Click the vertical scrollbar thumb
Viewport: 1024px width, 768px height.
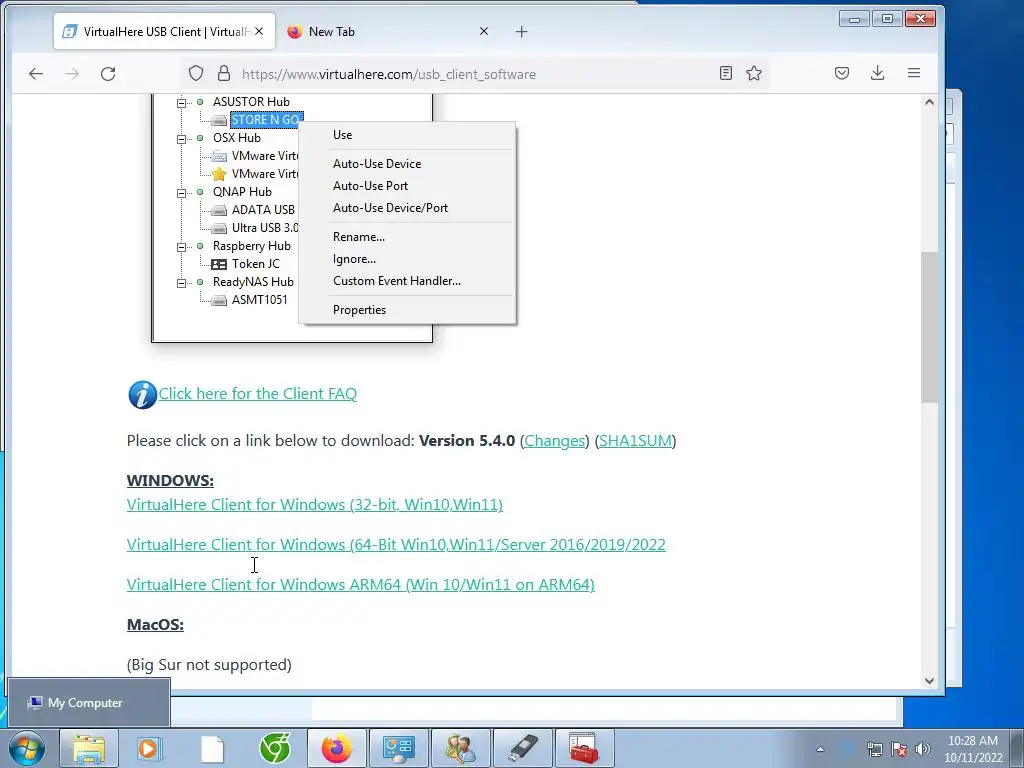pos(929,327)
